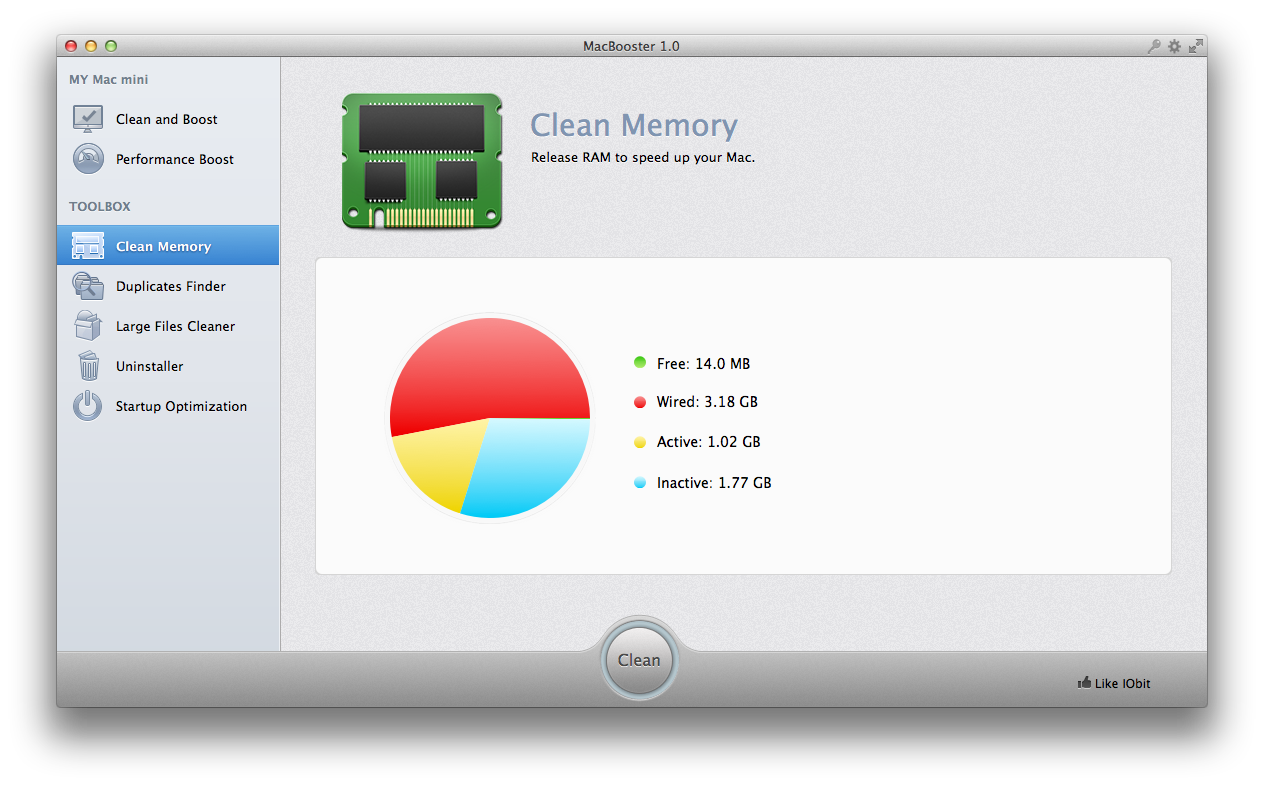This screenshot has height=786, width=1264.
Task: Click the fullscreen arrows icon
Action: [1195, 46]
